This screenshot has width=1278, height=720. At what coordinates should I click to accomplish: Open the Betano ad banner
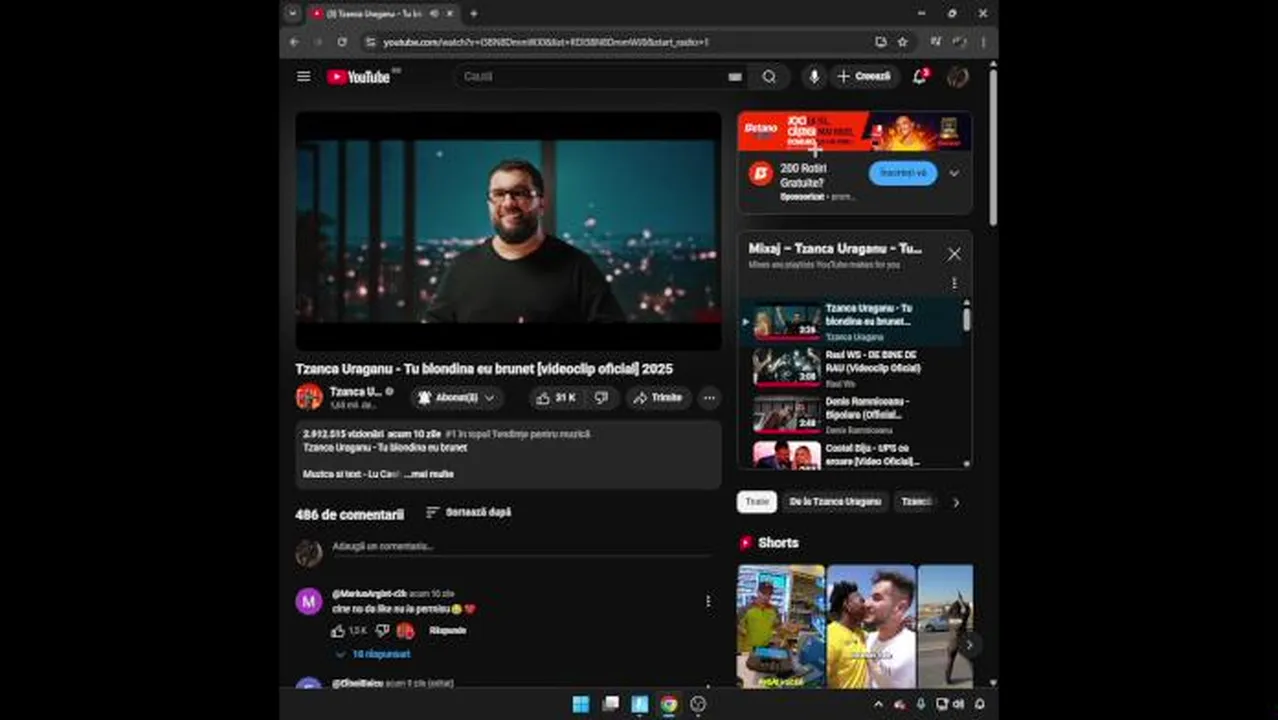855,132
